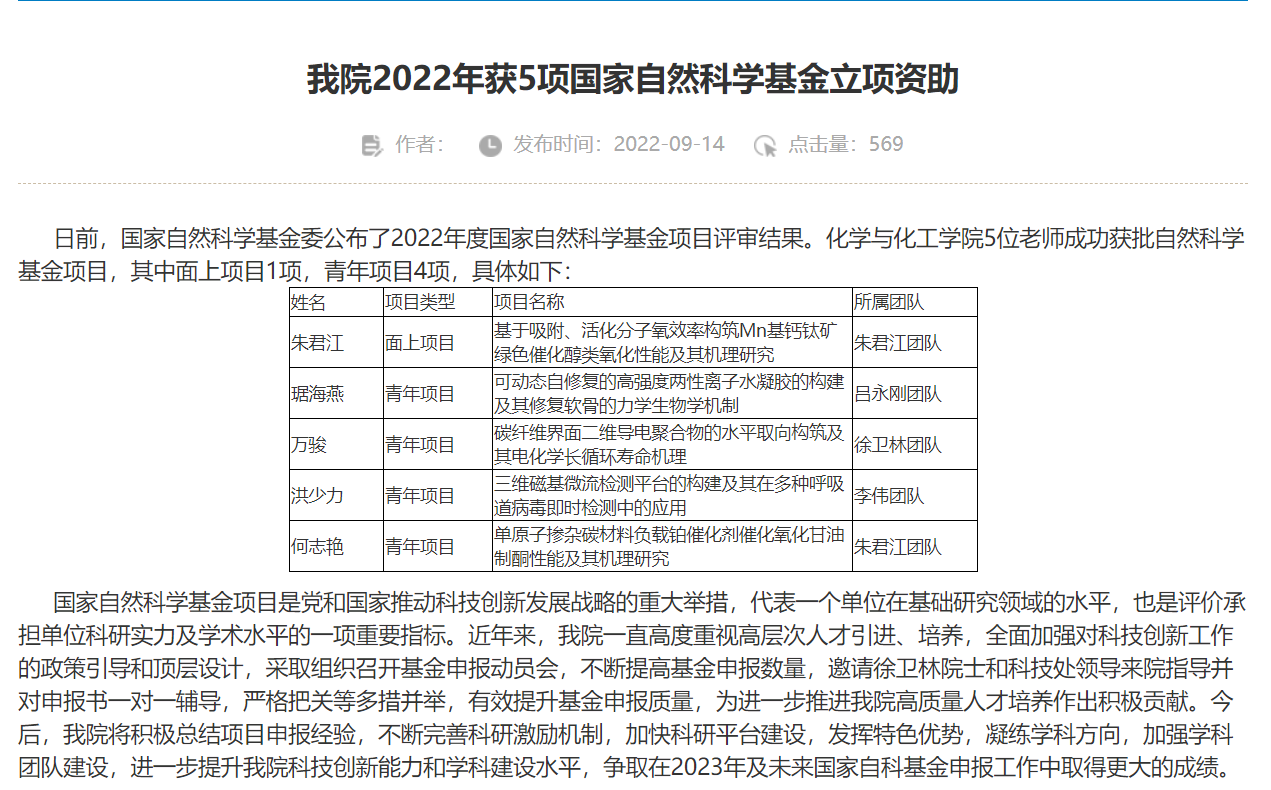1271x790 pixels.
Task: Click the 项目名称 table header
Action: [x=530, y=302]
